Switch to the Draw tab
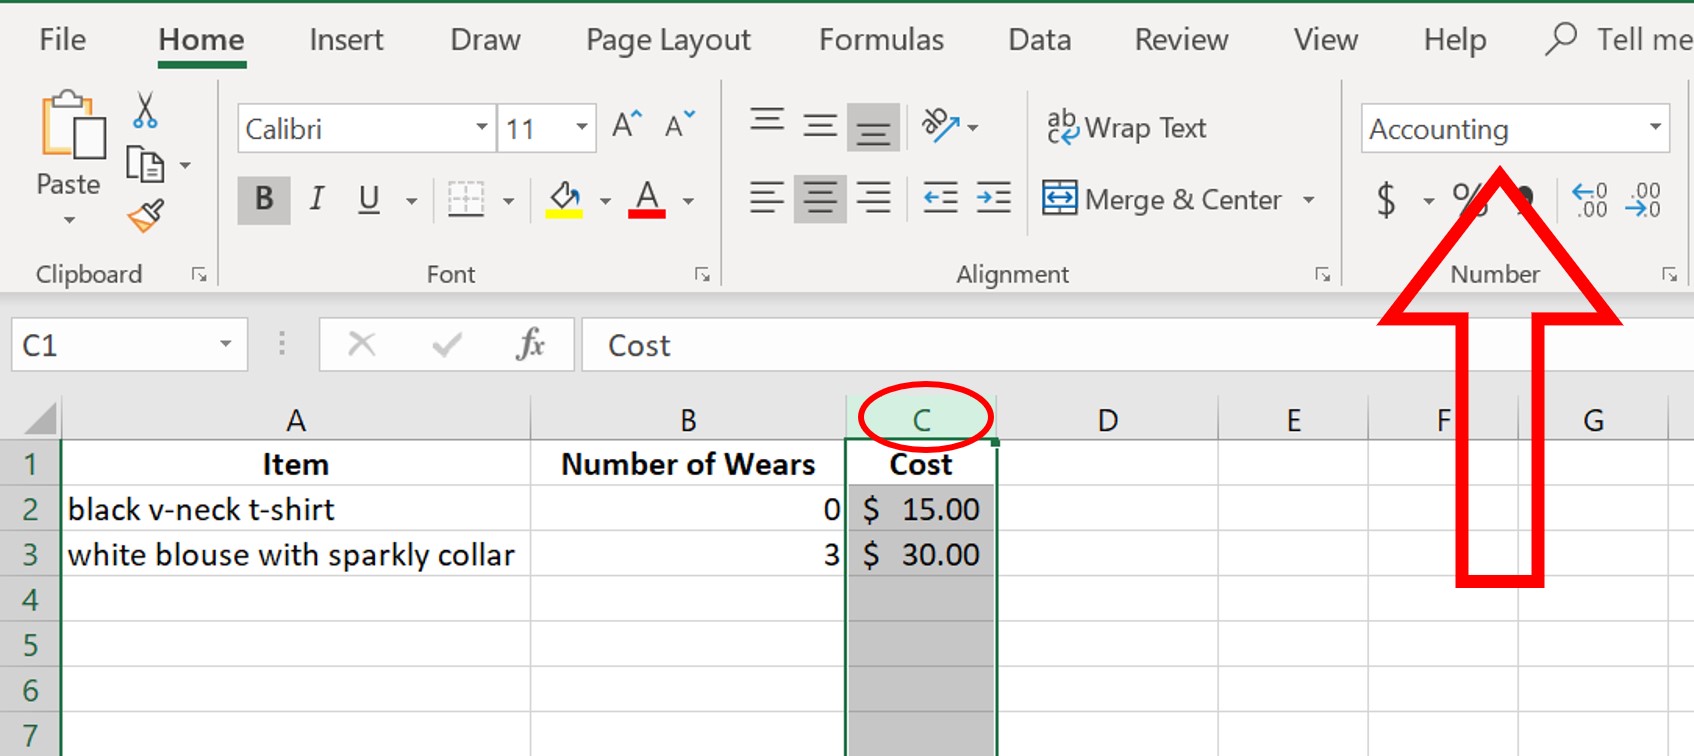The width and height of the screenshot is (1694, 756). 485,39
